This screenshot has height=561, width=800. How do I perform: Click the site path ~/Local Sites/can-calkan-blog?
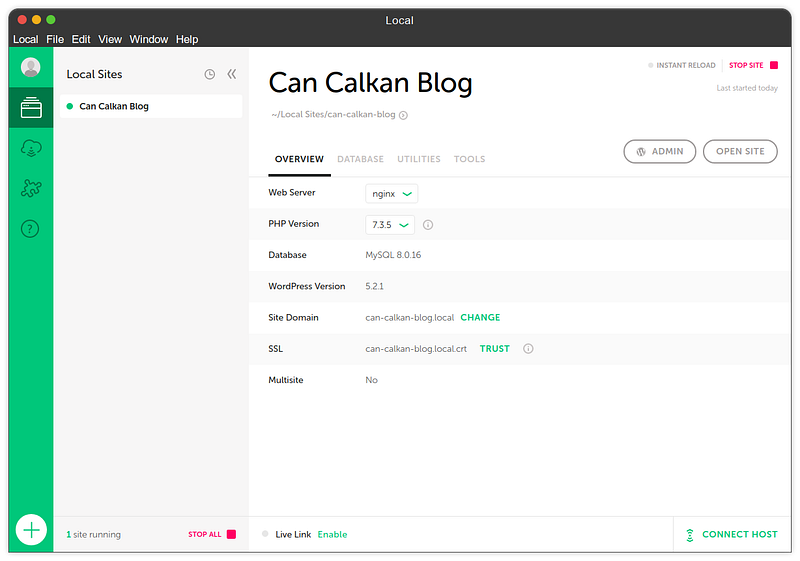[x=334, y=115]
